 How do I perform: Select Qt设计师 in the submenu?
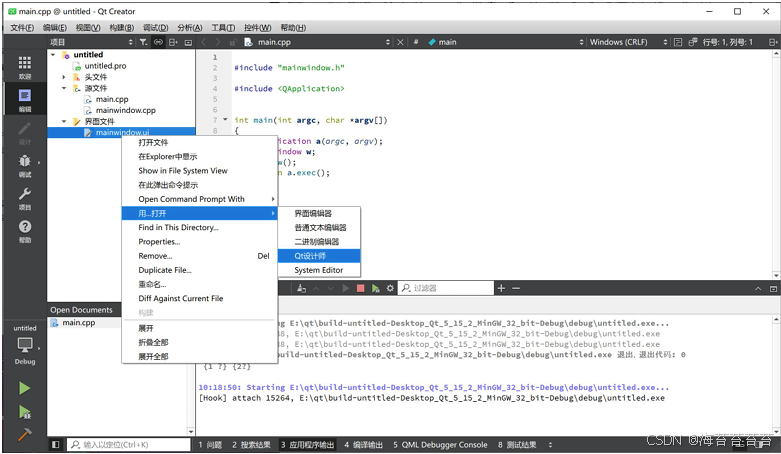[319, 256]
